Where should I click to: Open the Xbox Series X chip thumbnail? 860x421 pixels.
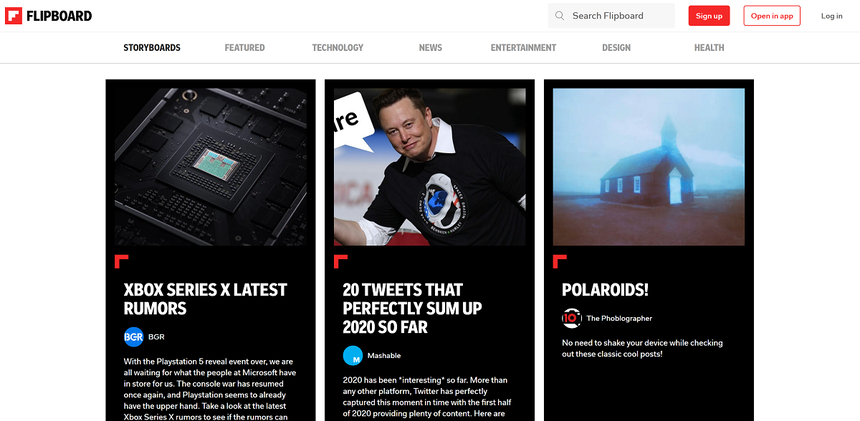pyautogui.click(x=211, y=167)
